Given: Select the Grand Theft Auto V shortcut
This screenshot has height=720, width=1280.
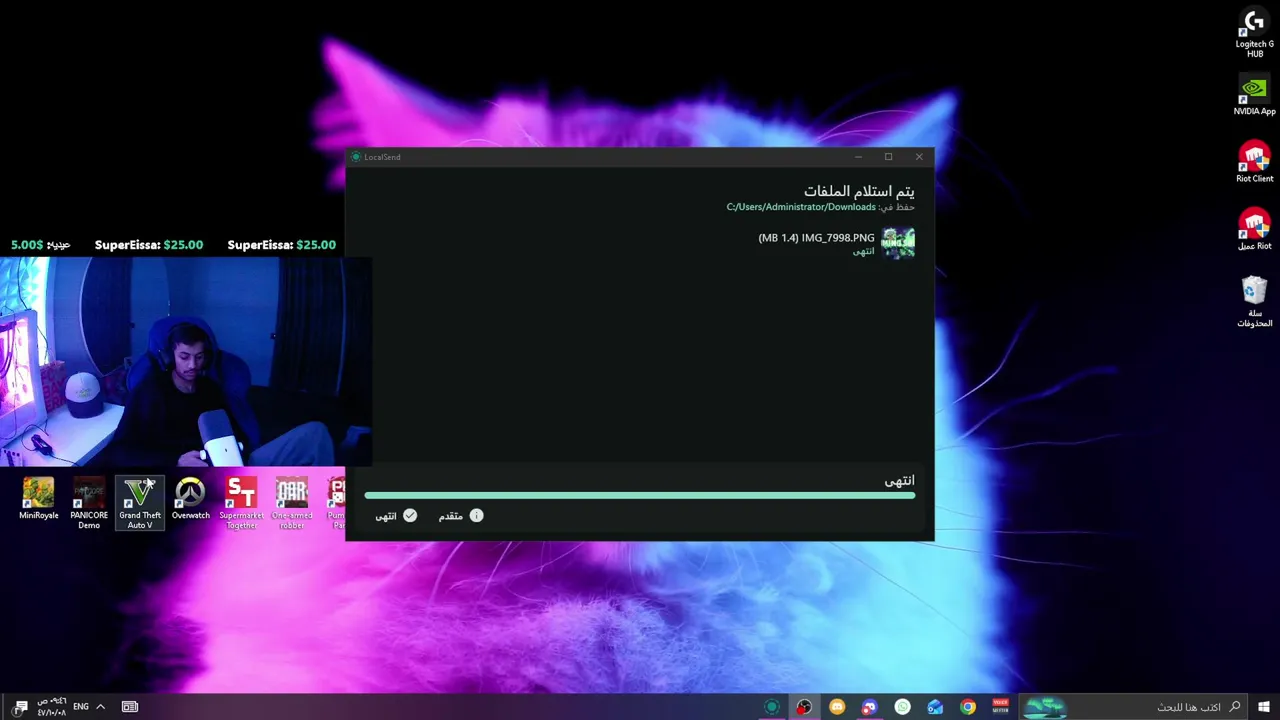Looking at the screenshot, I should [140, 503].
